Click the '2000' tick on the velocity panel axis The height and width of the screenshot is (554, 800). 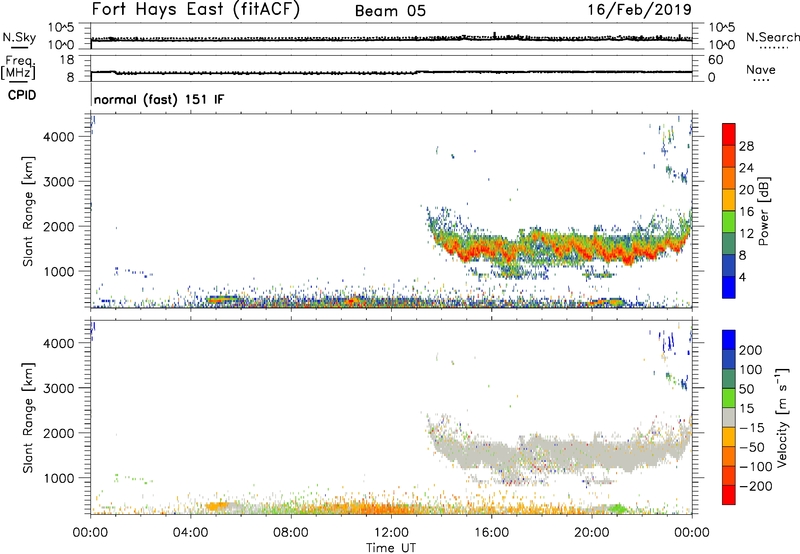click(x=59, y=433)
